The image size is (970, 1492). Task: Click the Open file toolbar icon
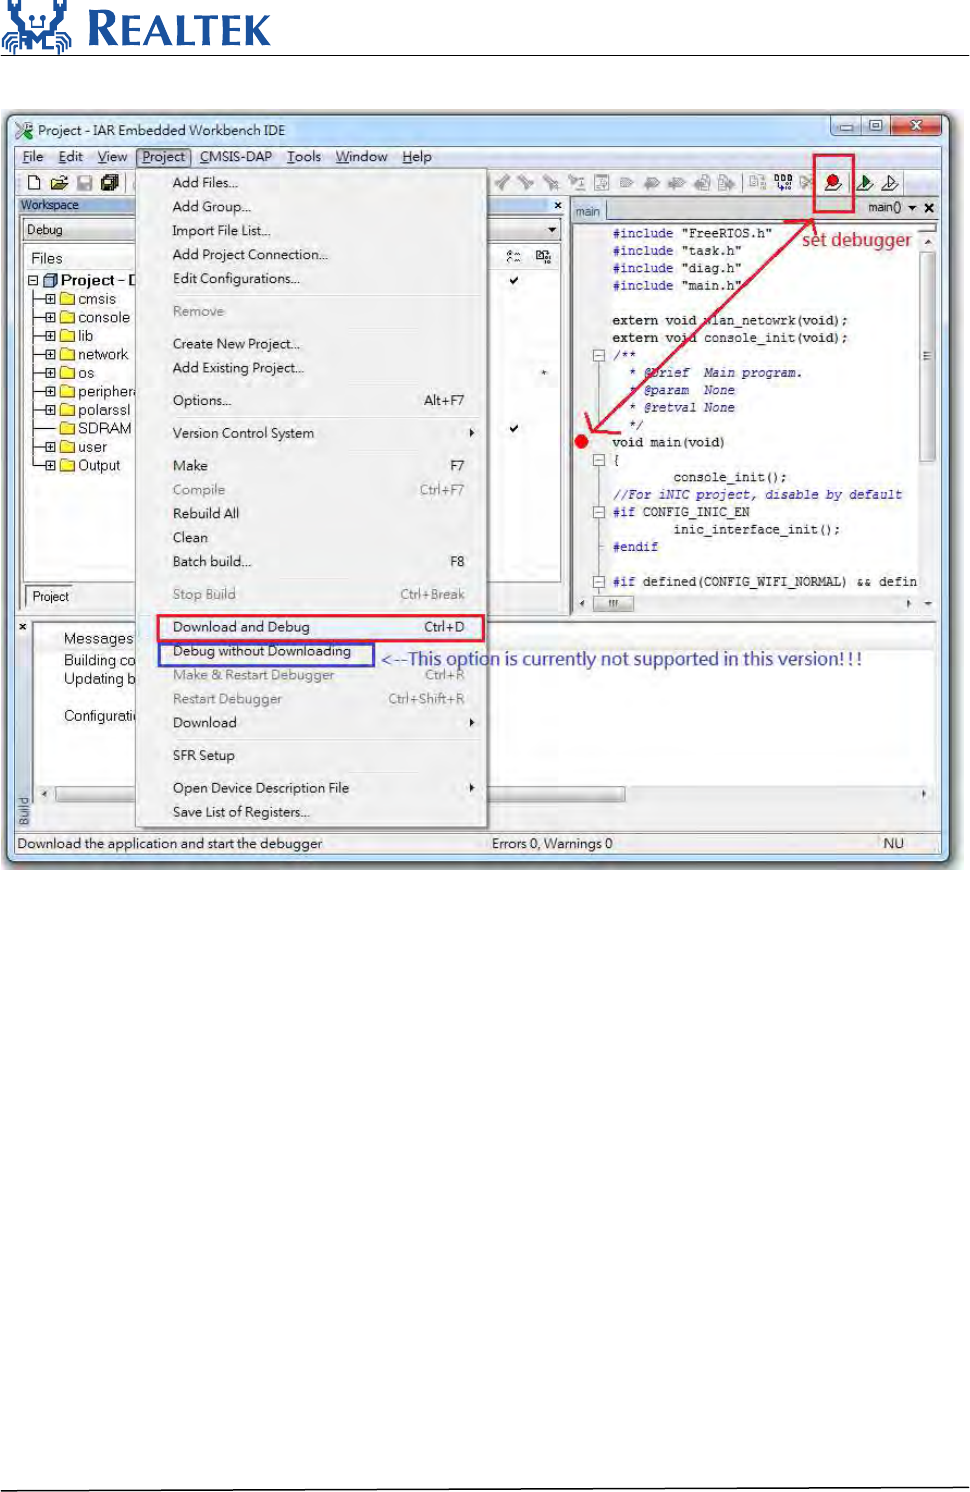click(59, 182)
